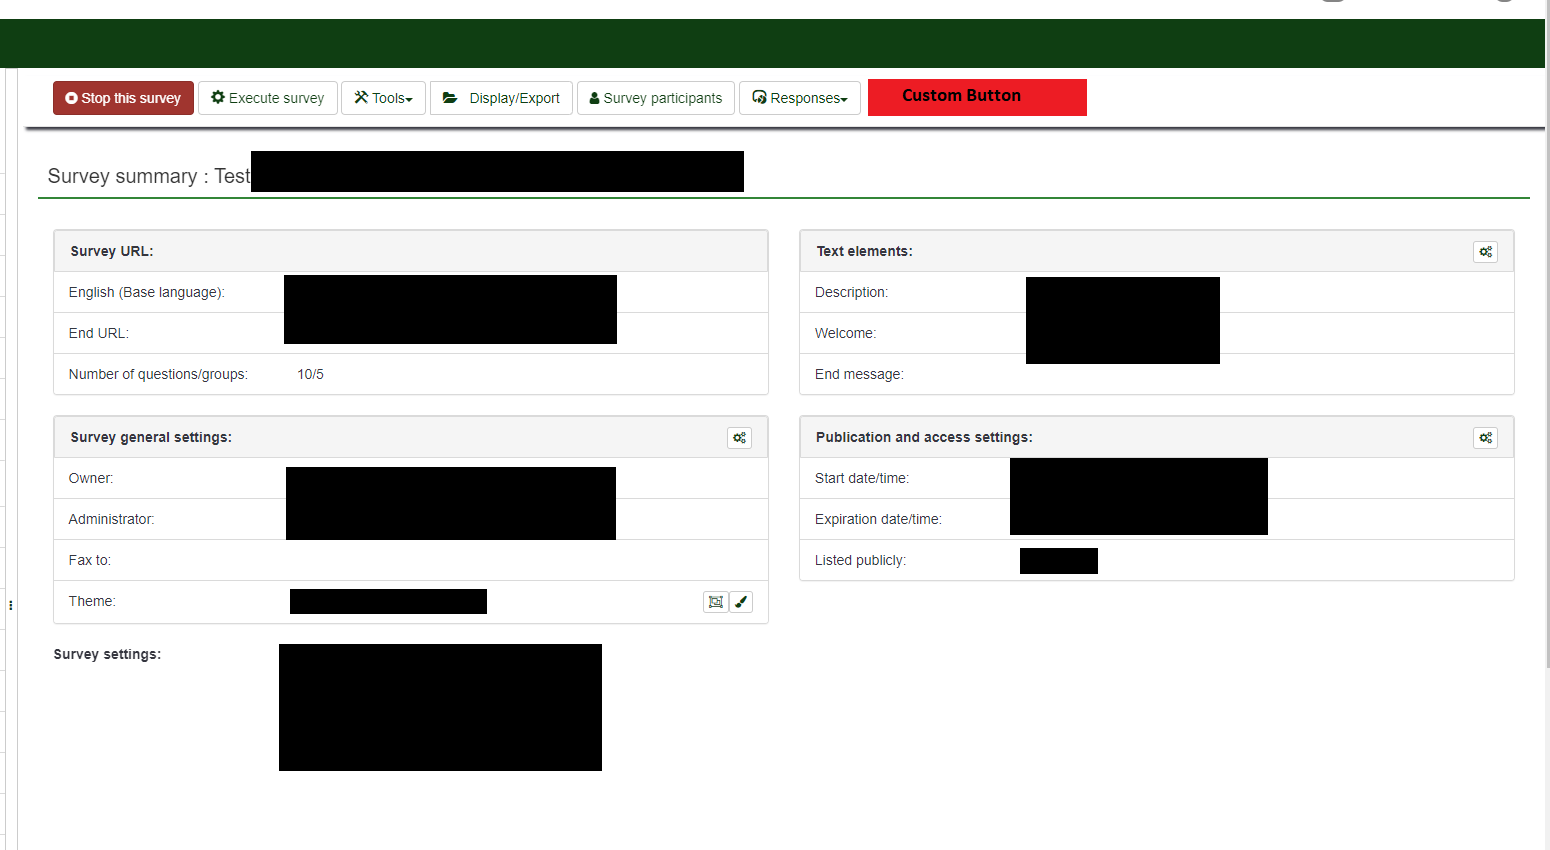Viewport: 1550px width, 850px height.
Task: Click the Expiration date/time label
Action: click(x=878, y=519)
